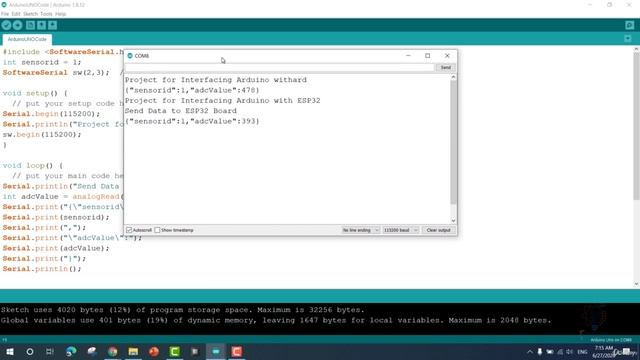Click the microphone tray icon
Image resolution: width=640 pixels, height=360 pixels.
[x=540, y=352]
